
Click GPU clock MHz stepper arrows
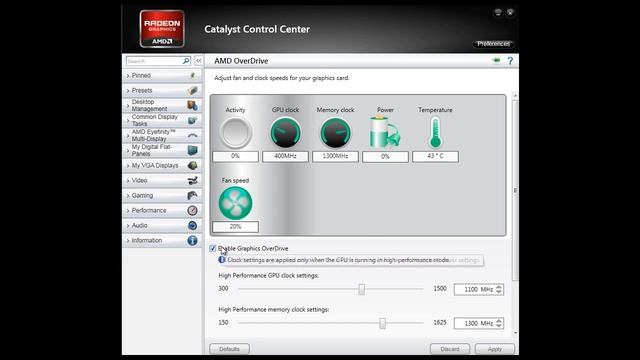tap(499, 289)
